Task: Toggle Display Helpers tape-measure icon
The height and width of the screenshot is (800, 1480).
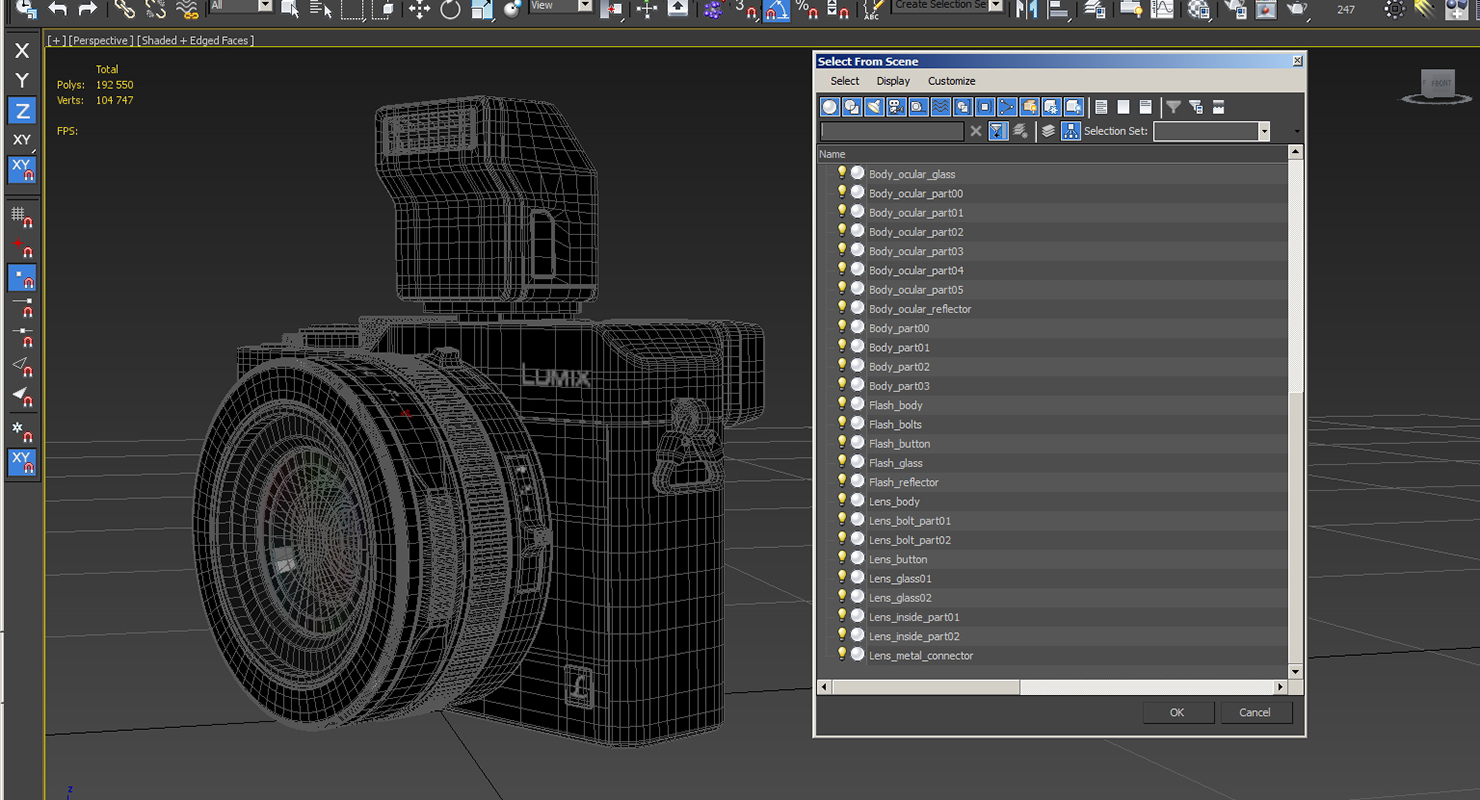Action: pyautogui.click(x=918, y=107)
